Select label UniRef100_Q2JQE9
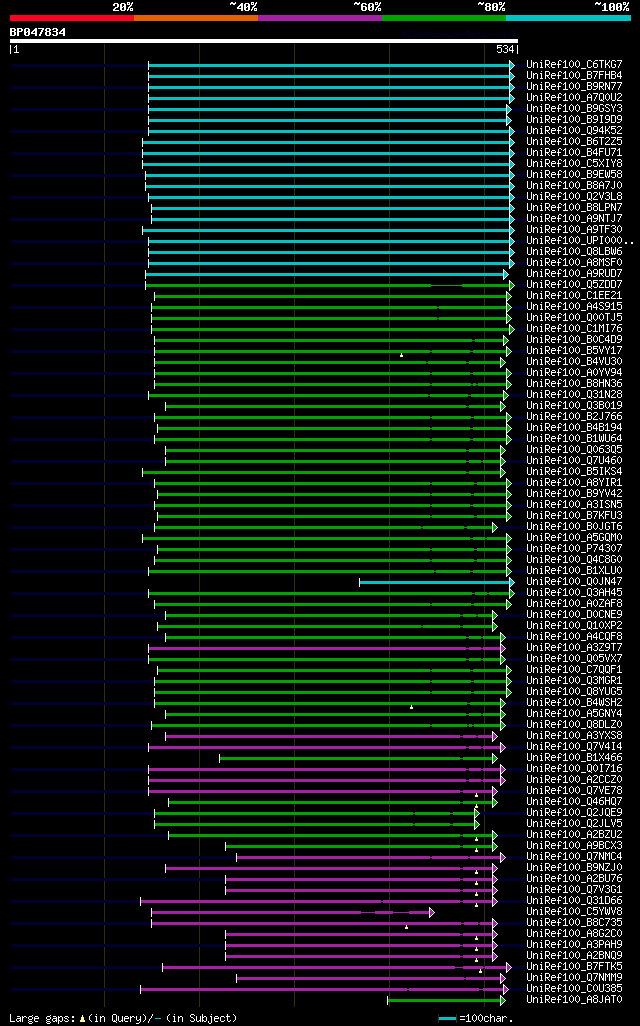Screen dimensions: 640x1026 click(574, 813)
